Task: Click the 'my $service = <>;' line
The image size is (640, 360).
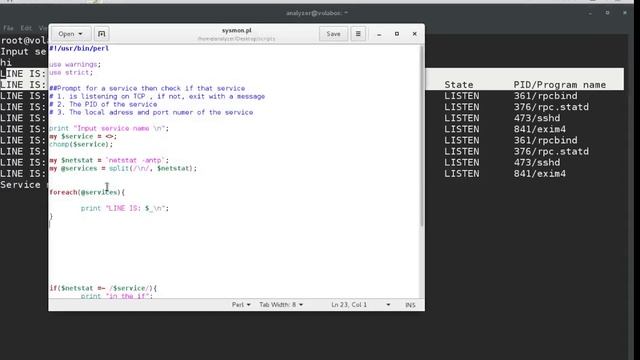Action: (x=83, y=136)
